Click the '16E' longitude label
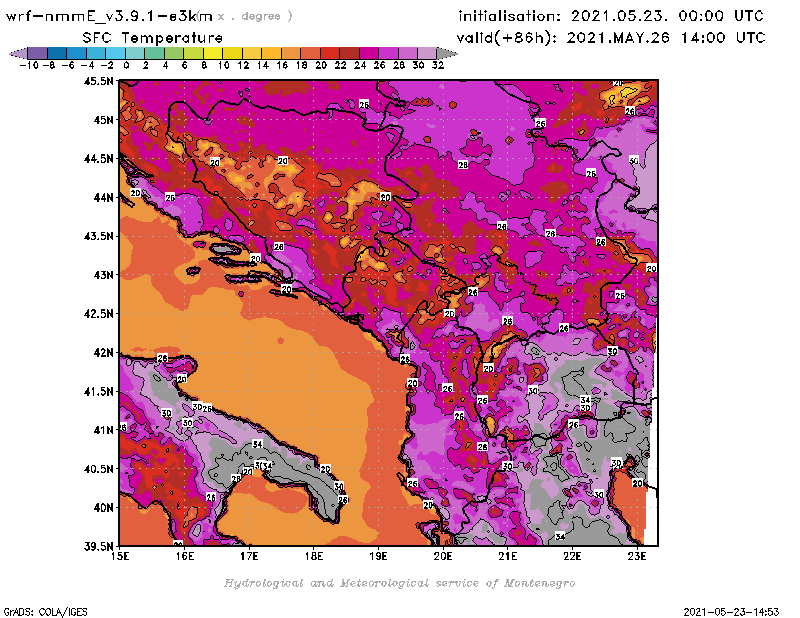This screenshot has height=618, width=800. tap(185, 556)
